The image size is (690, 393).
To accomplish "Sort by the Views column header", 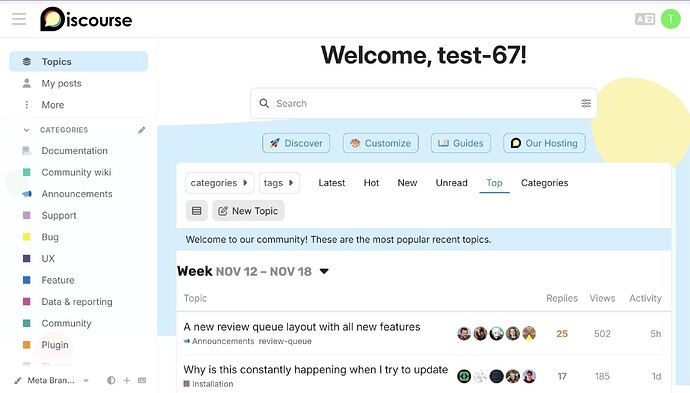I will pyautogui.click(x=602, y=298).
